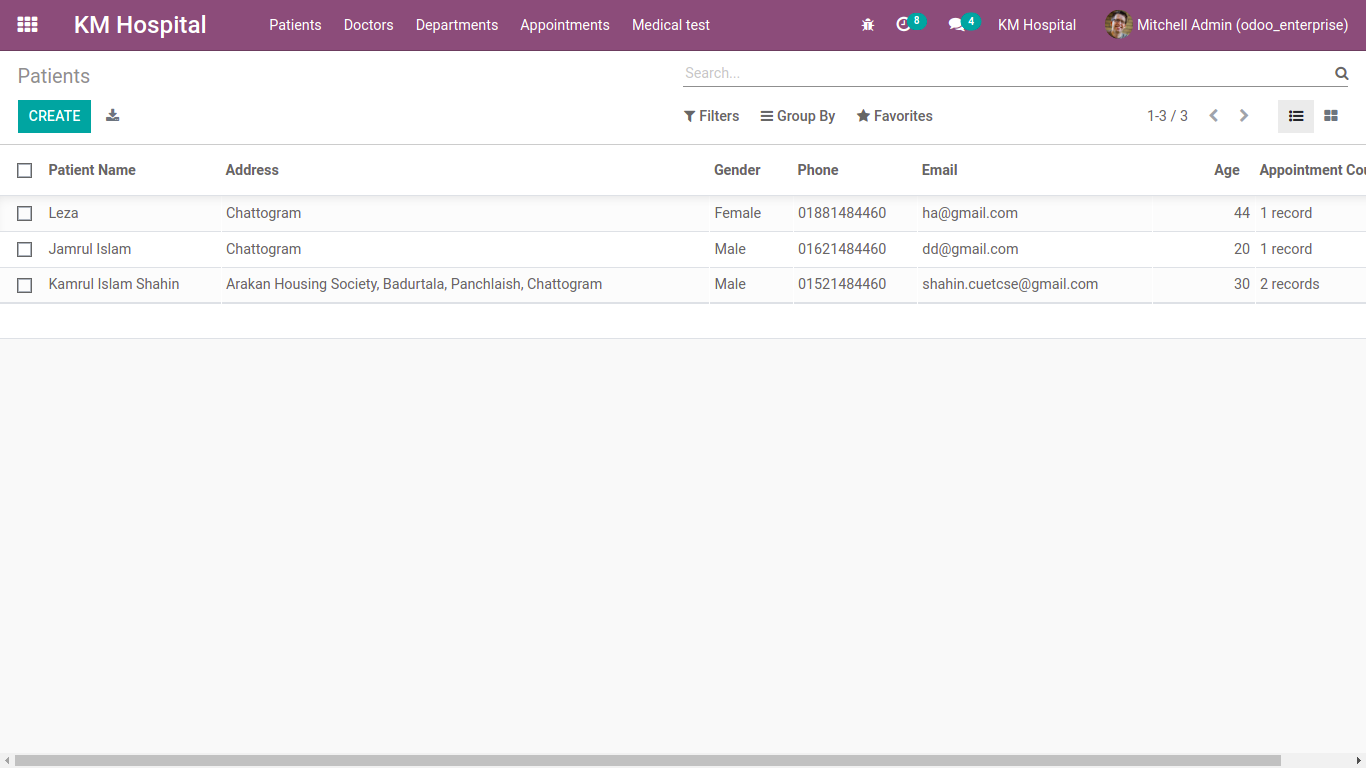Screen dimensions: 1366x768
Task: Click Arakan Housing Society address cell
Action: point(414,284)
